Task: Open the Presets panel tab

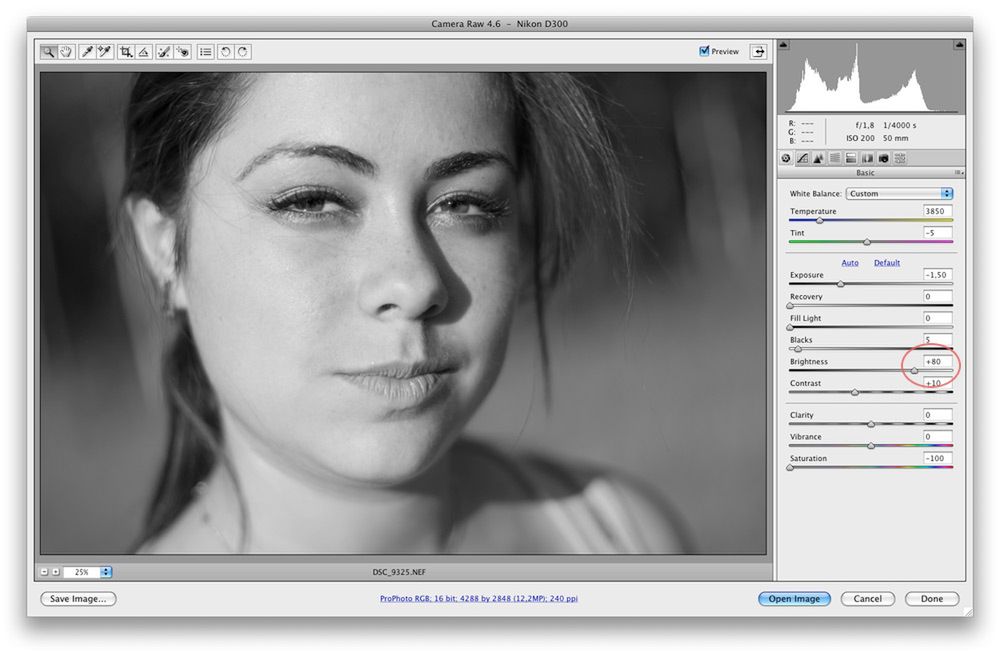Action: pos(900,158)
